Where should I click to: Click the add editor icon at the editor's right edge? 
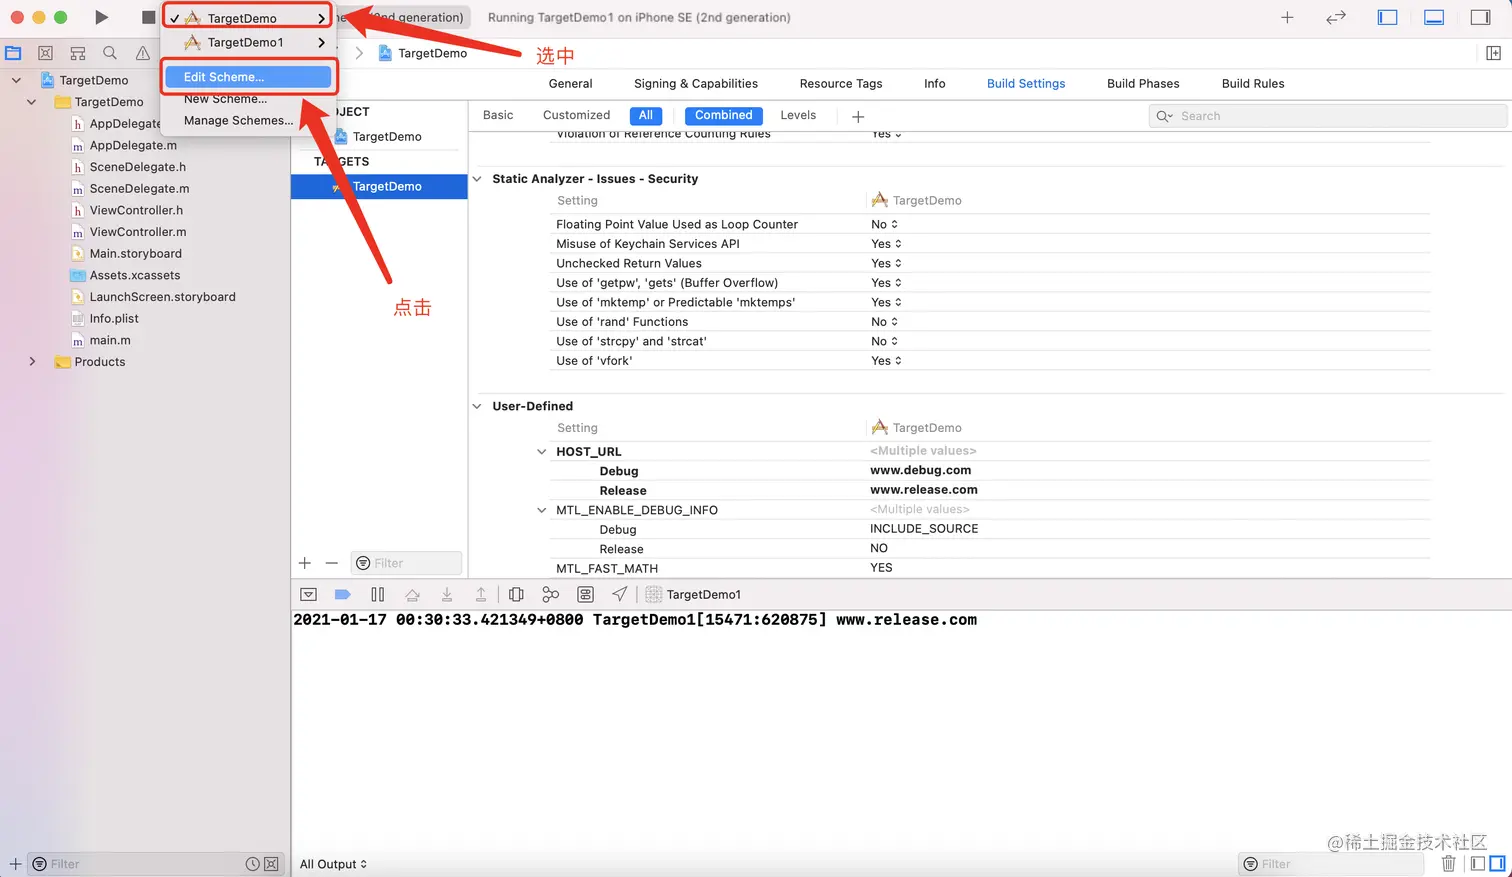pos(1493,53)
